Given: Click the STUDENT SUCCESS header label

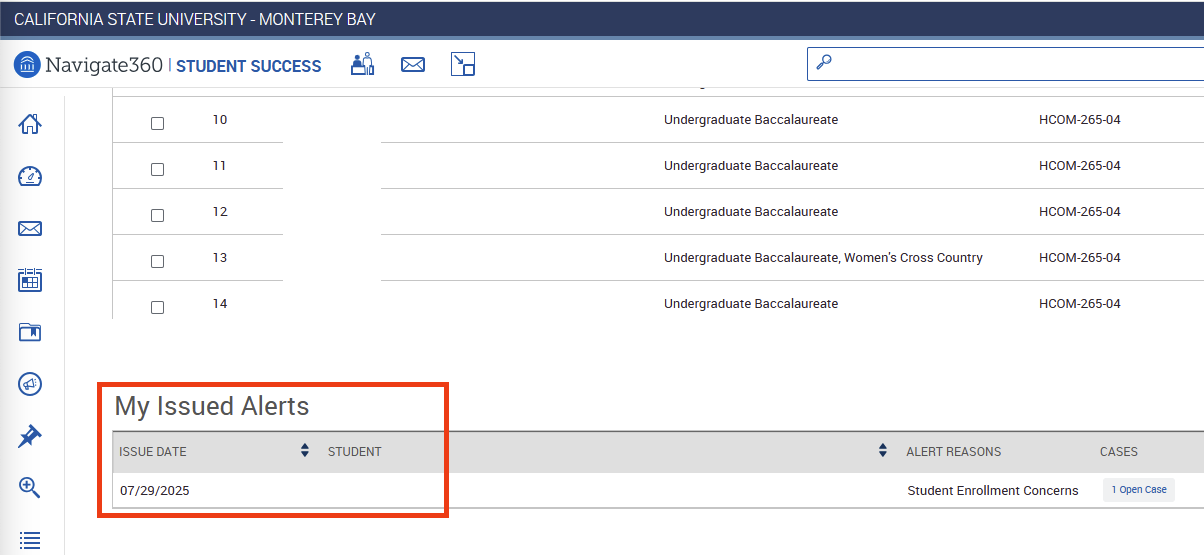Looking at the screenshot, I should click(249, 66).
